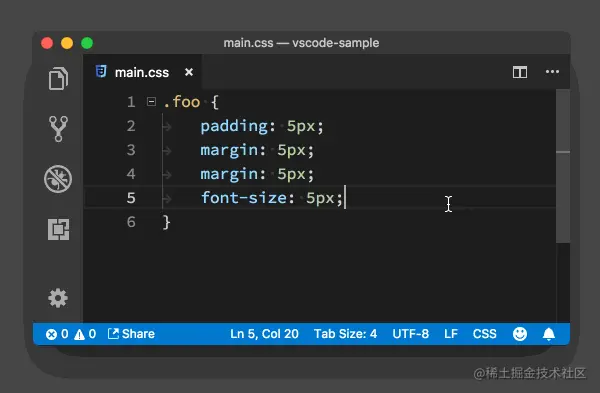Change the UTF-8 encoding
Viewport: 600px width, 393px height.
pyautogui.click(x=411, y=334)
